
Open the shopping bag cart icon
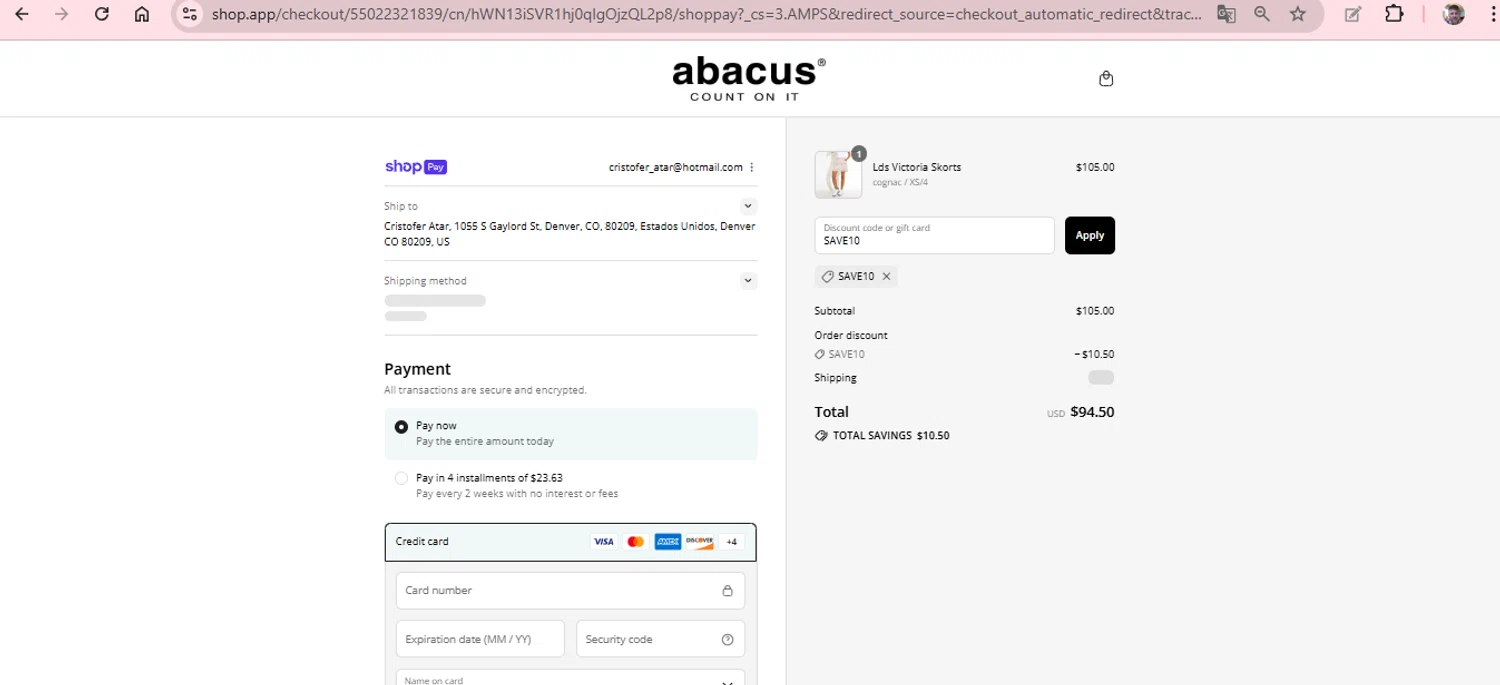point(1106,79)
